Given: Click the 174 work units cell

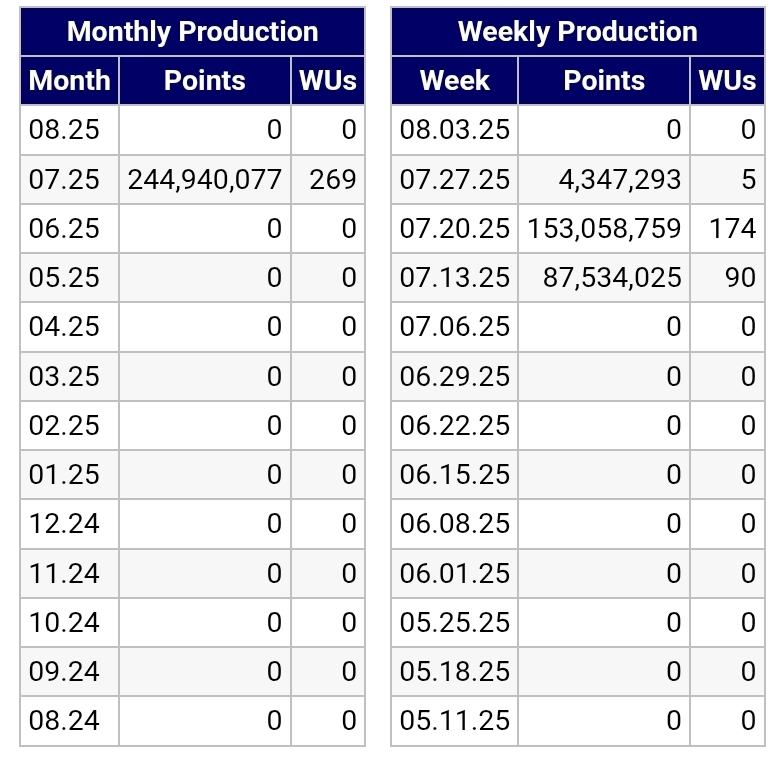Looking at the screenshot, I should click(732, 229).
